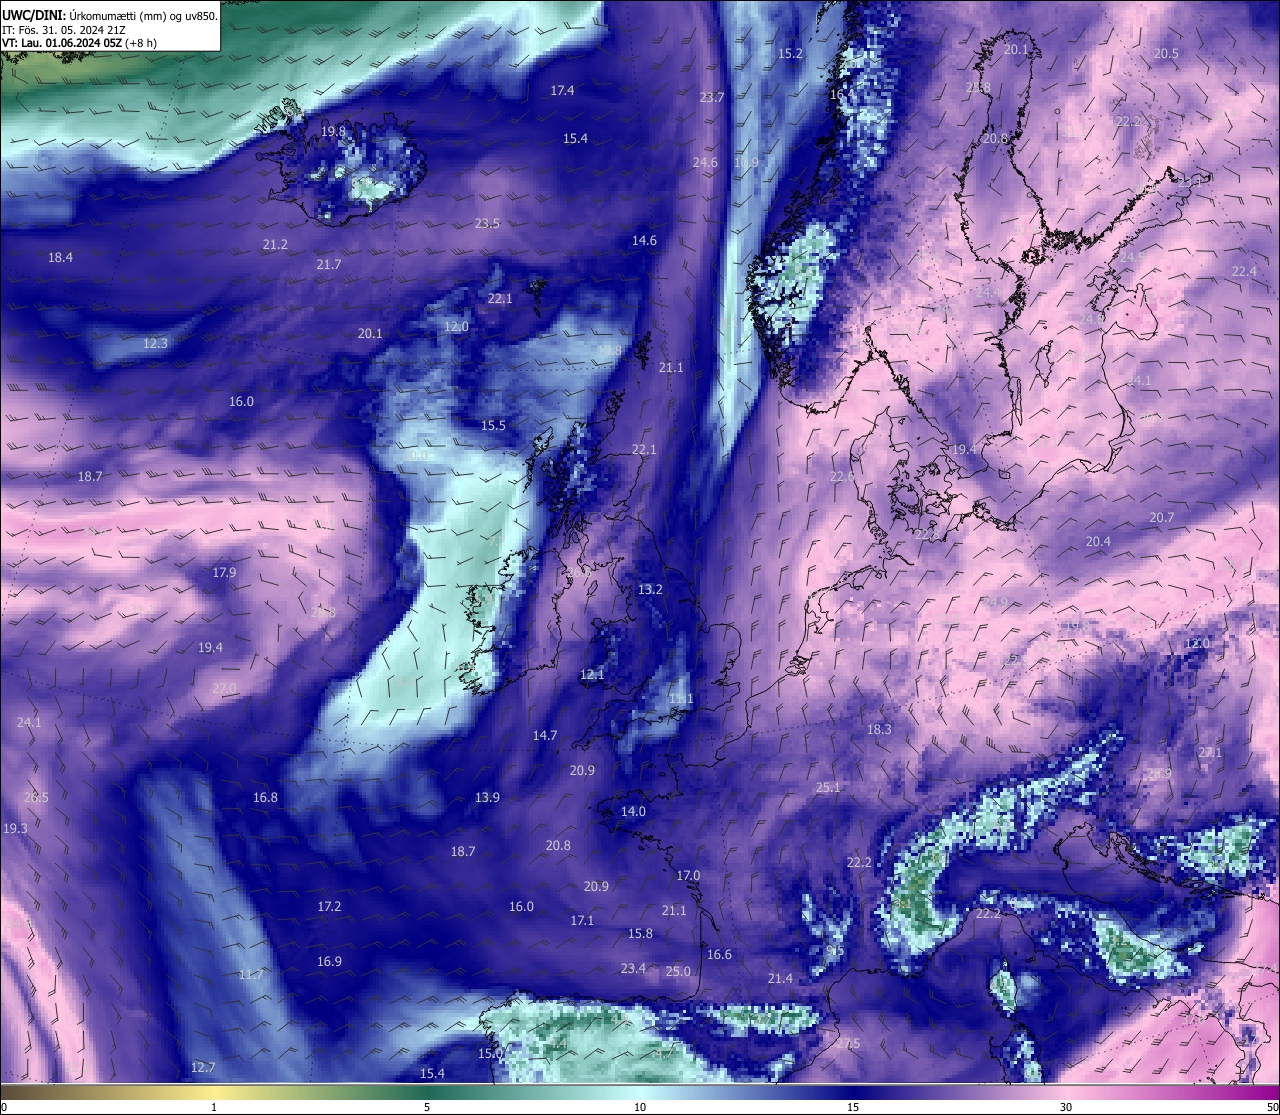Select the 15.5 value label

[493, 426]
